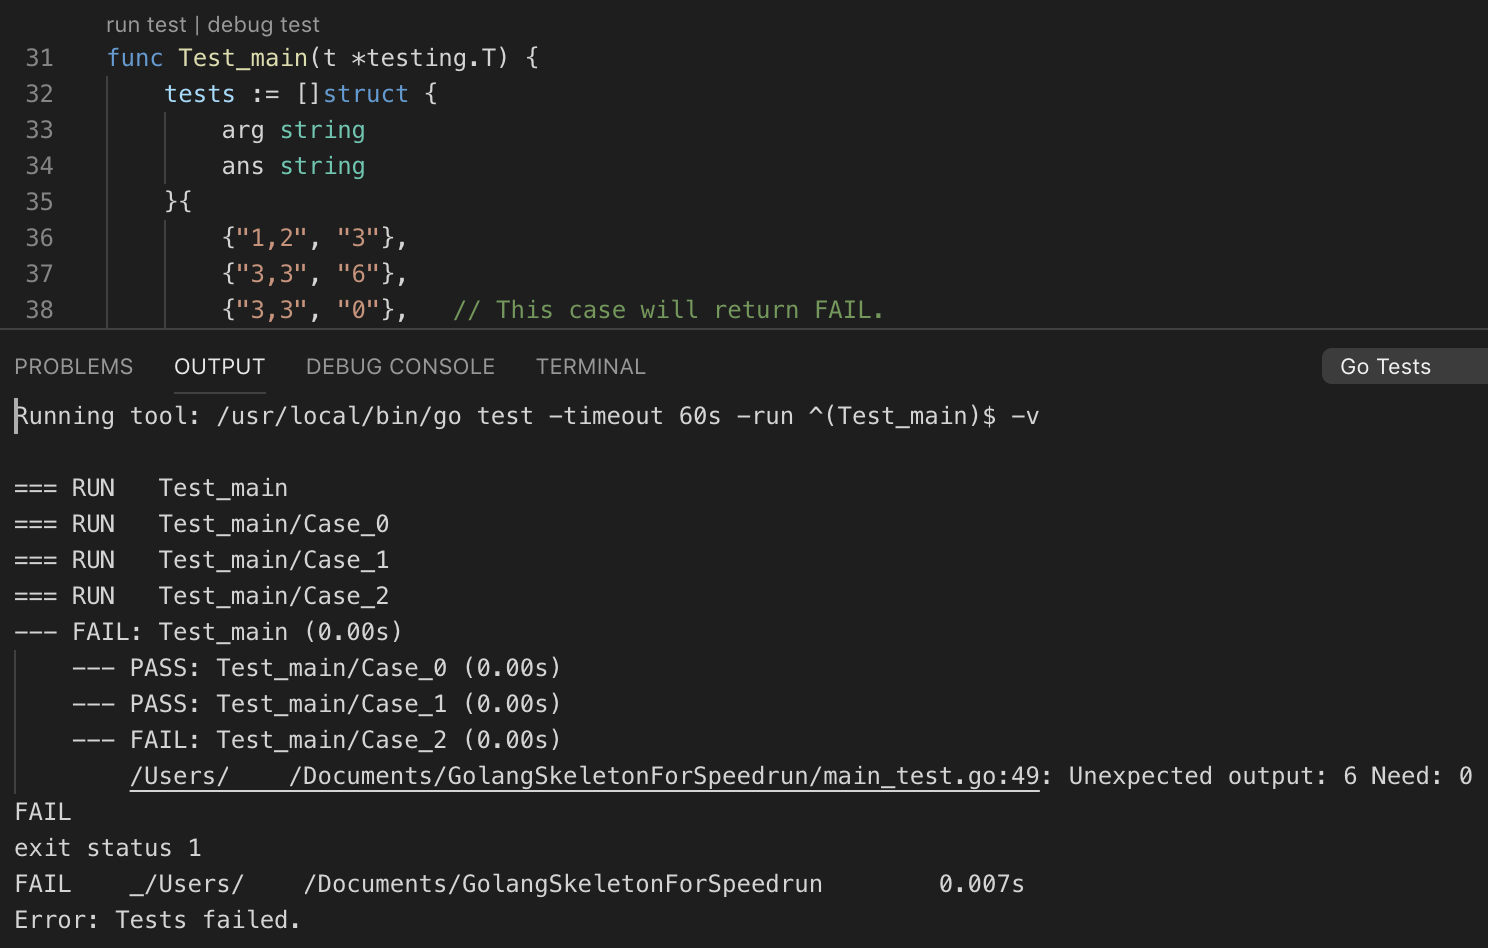Open the DEBUG CONSOLE tab
This screenshot has height=948, width=1488.
400,367
